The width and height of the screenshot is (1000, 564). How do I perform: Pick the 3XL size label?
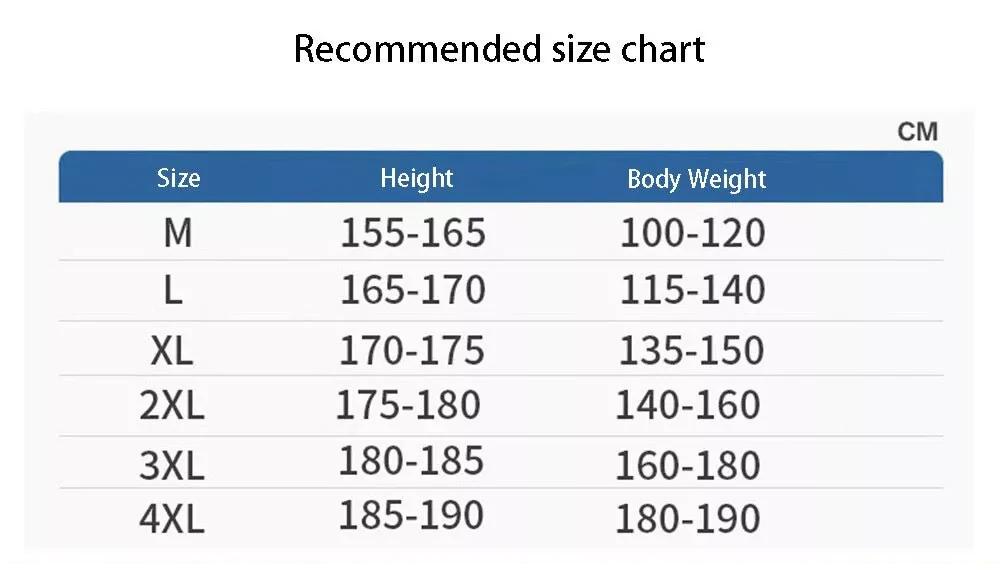[x=171, y=464]
